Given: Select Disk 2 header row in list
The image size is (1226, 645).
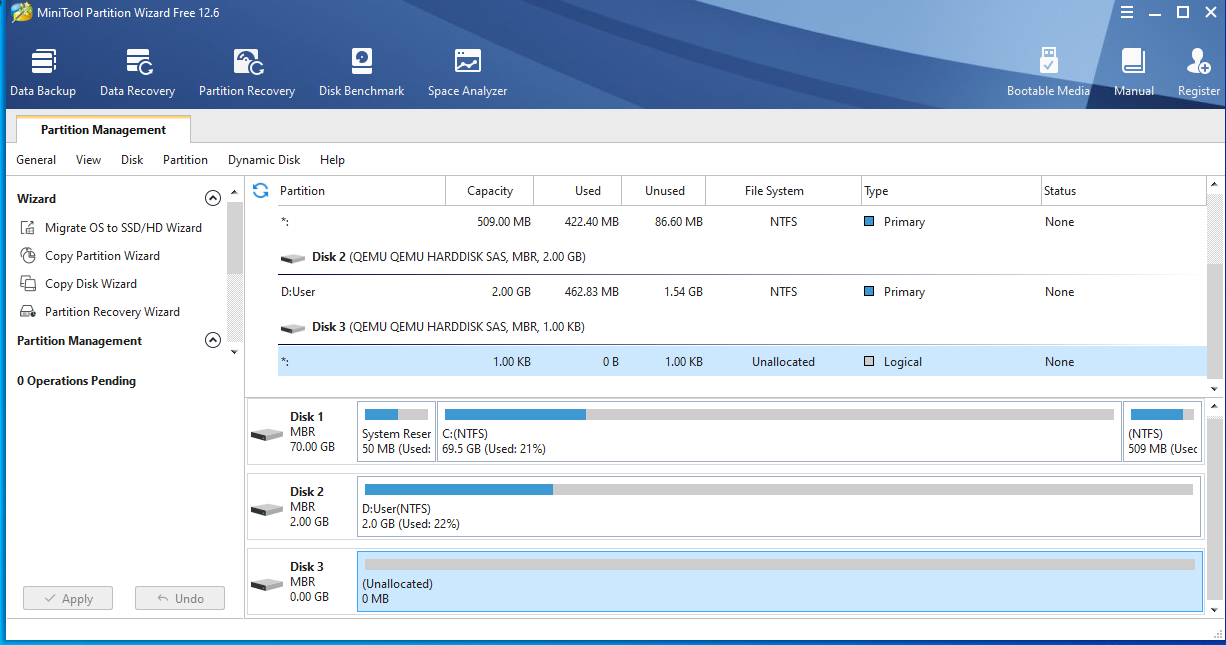Looking at the screenshot, I should (x=742, y=257).
